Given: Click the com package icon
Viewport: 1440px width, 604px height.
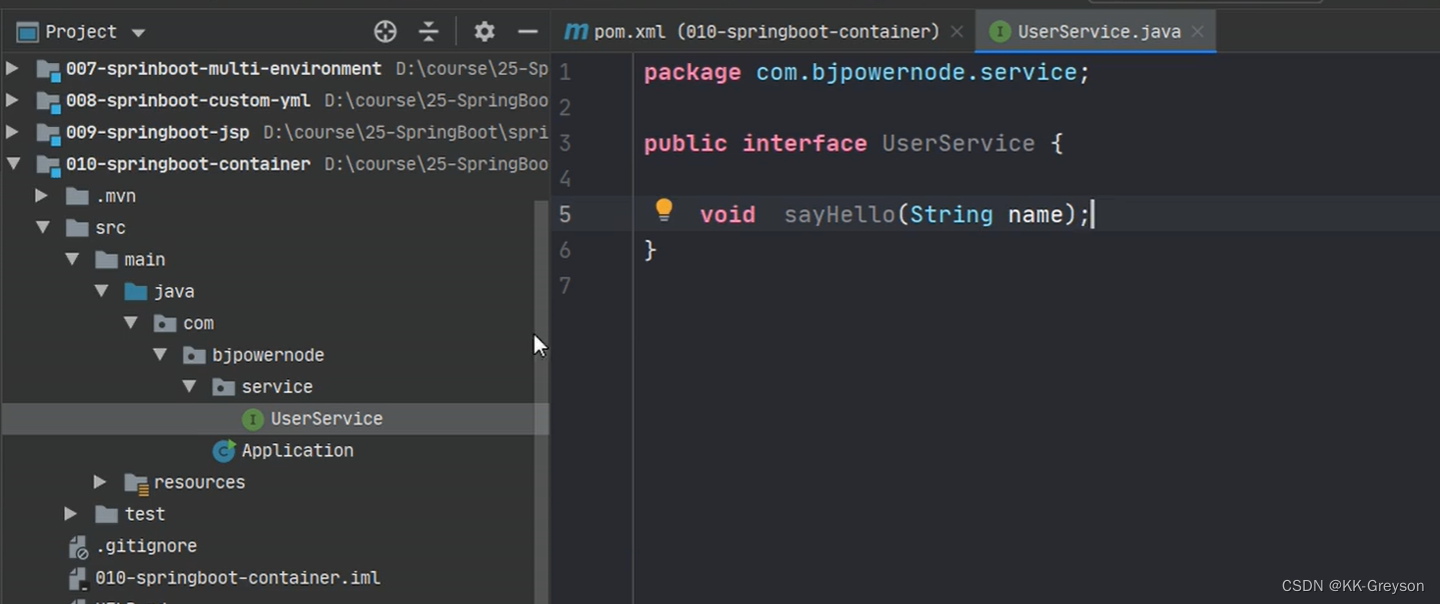Looking at the screenshot, I should click(x=165, y=323).
